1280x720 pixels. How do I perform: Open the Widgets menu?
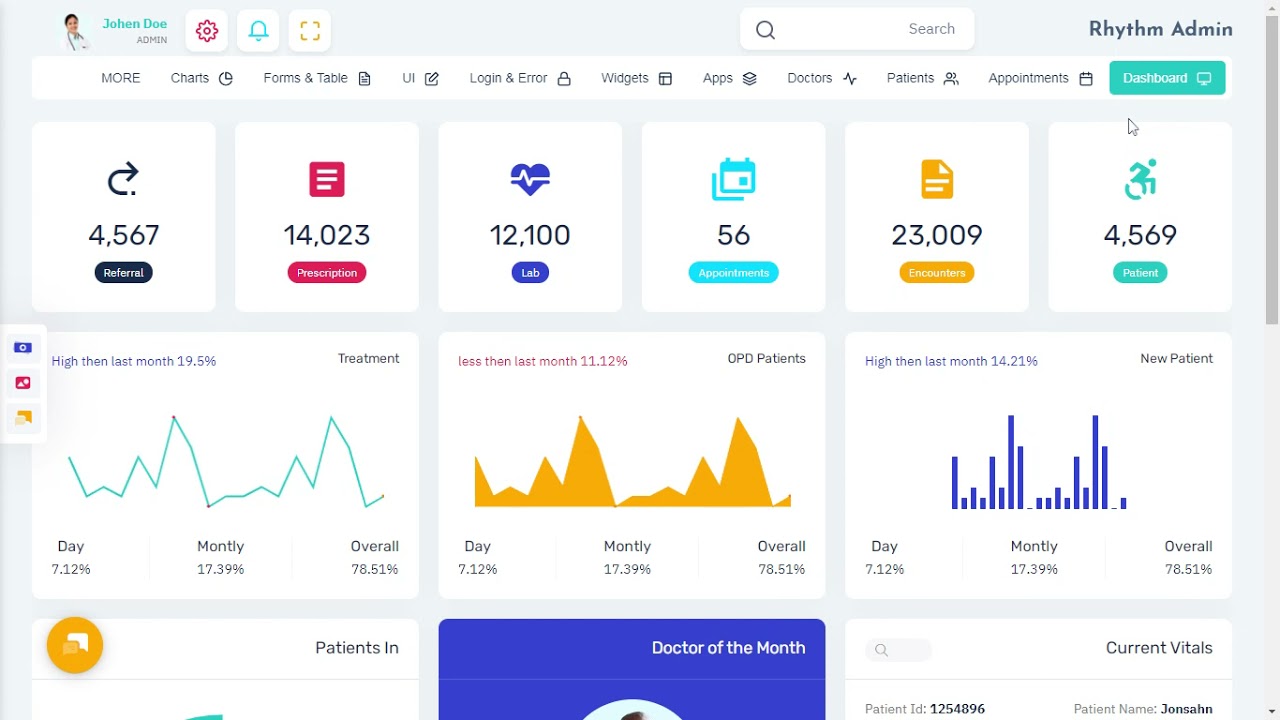pyautogui.click(x=636, y=78)
